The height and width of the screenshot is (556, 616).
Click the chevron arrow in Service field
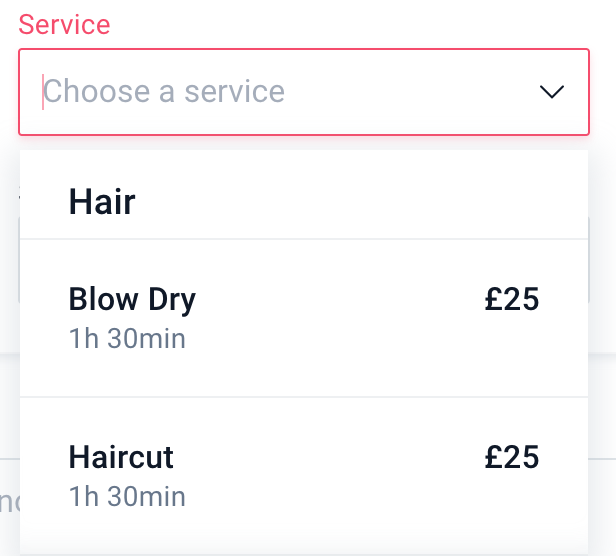pyautogui.click(x=551, y=92)
